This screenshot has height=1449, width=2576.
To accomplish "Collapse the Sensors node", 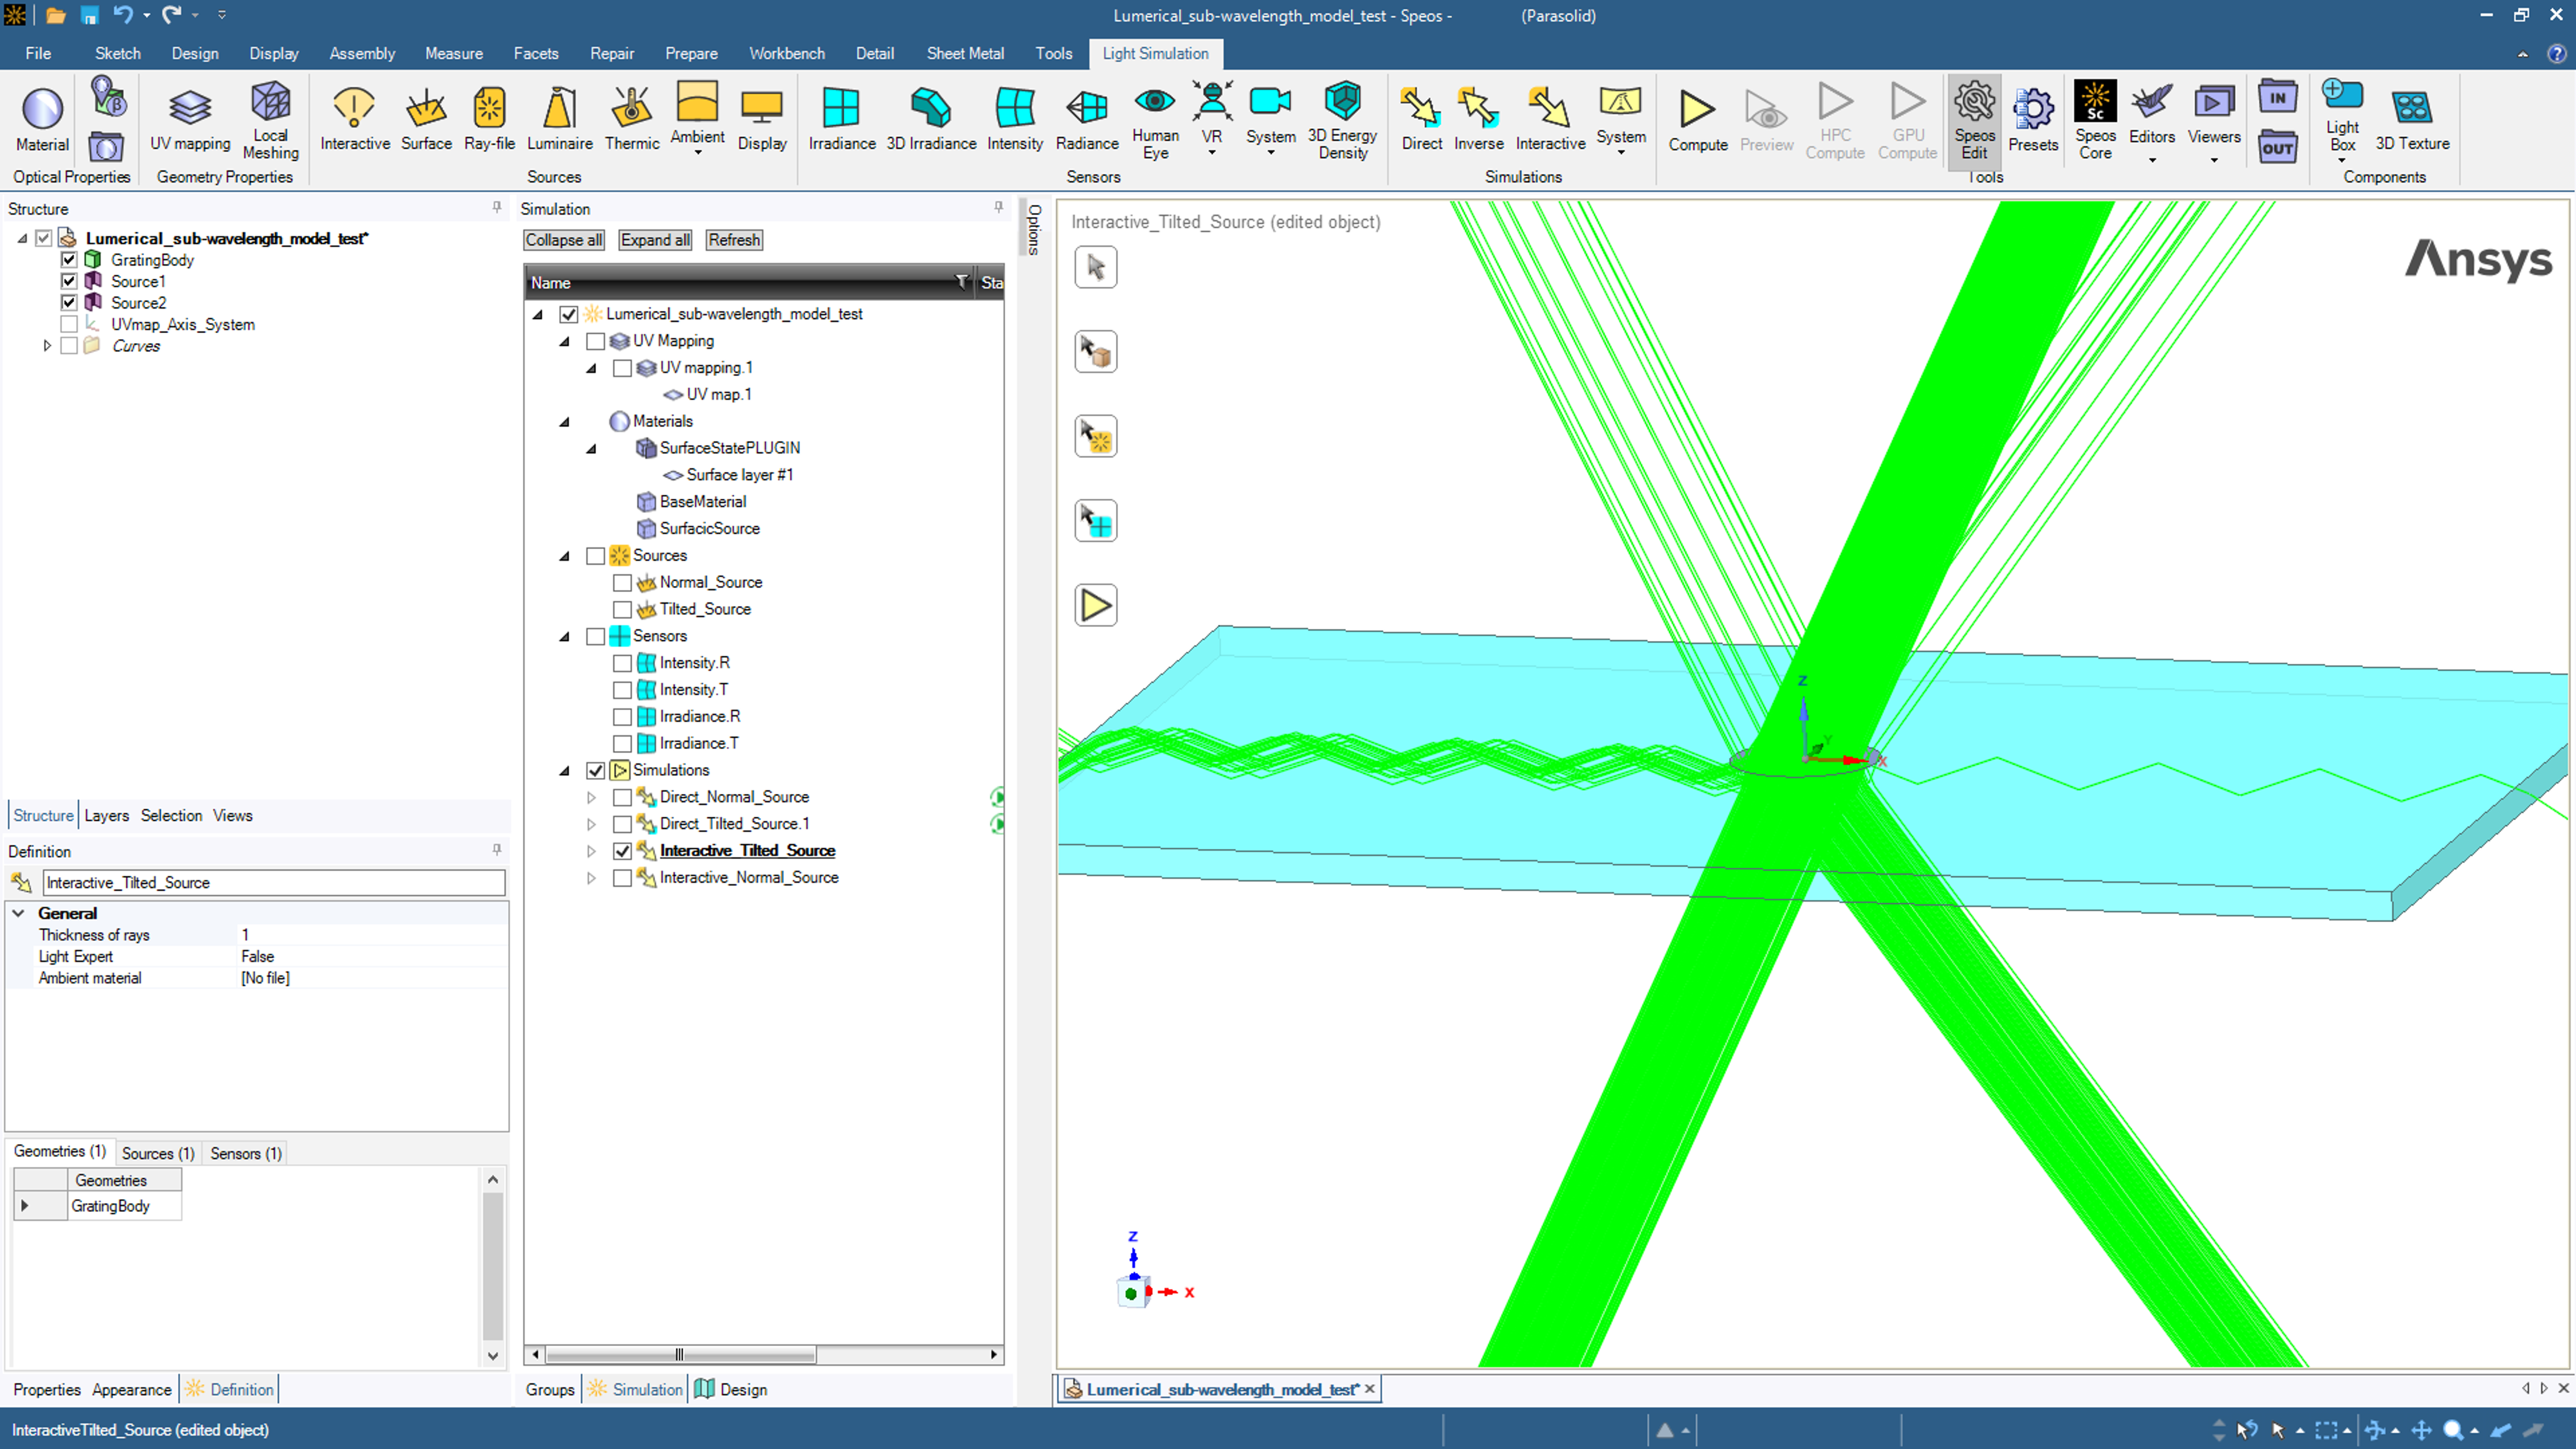I will point(564,637).
